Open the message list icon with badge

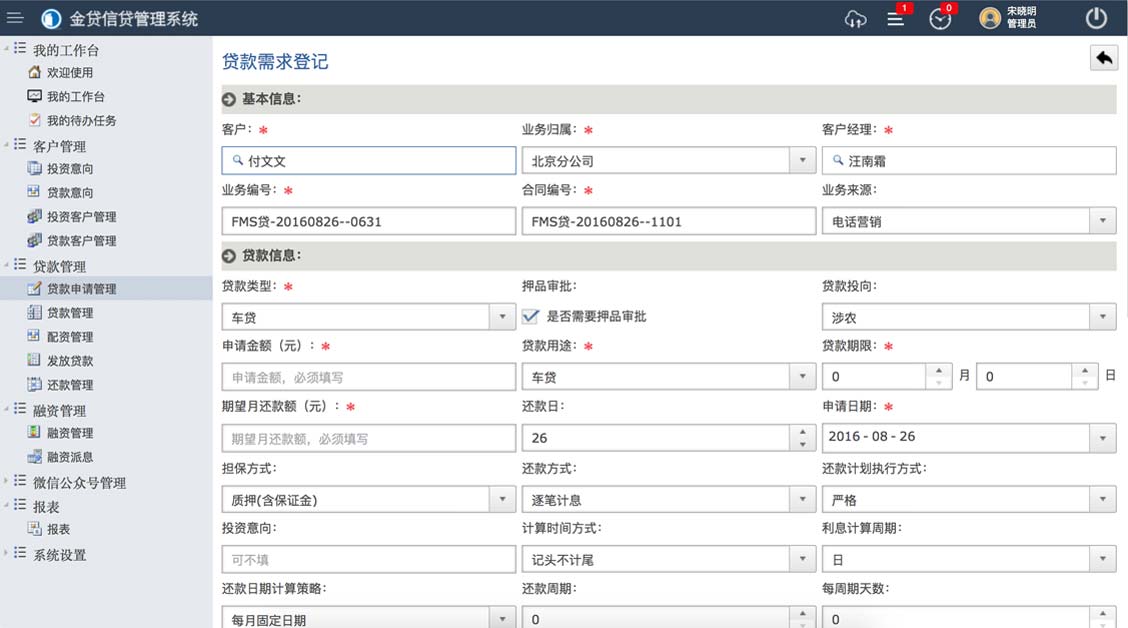896,19
